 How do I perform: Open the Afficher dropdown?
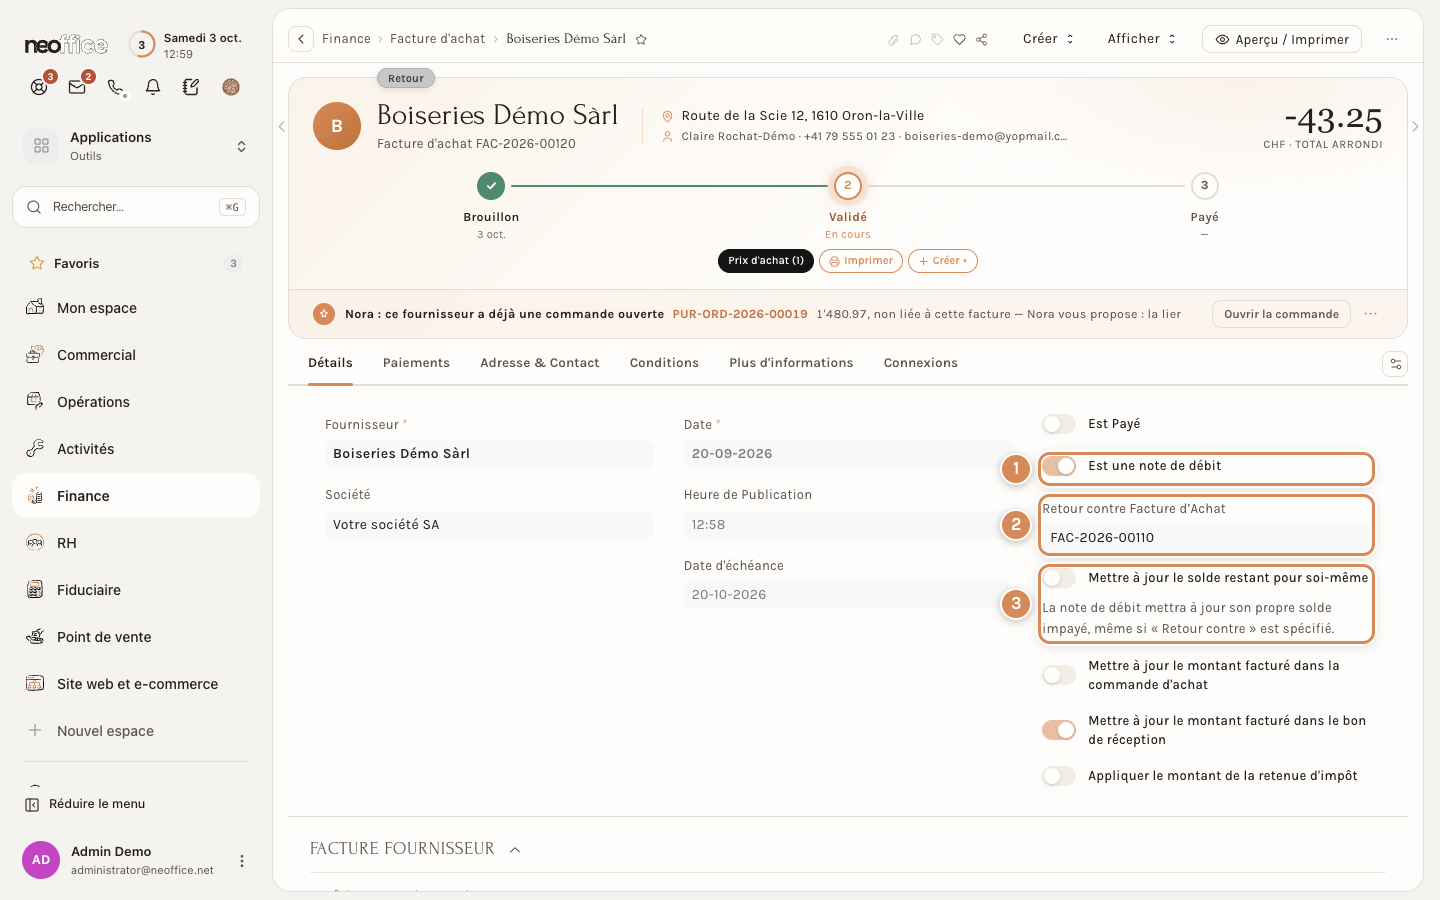pos(1141,39)
